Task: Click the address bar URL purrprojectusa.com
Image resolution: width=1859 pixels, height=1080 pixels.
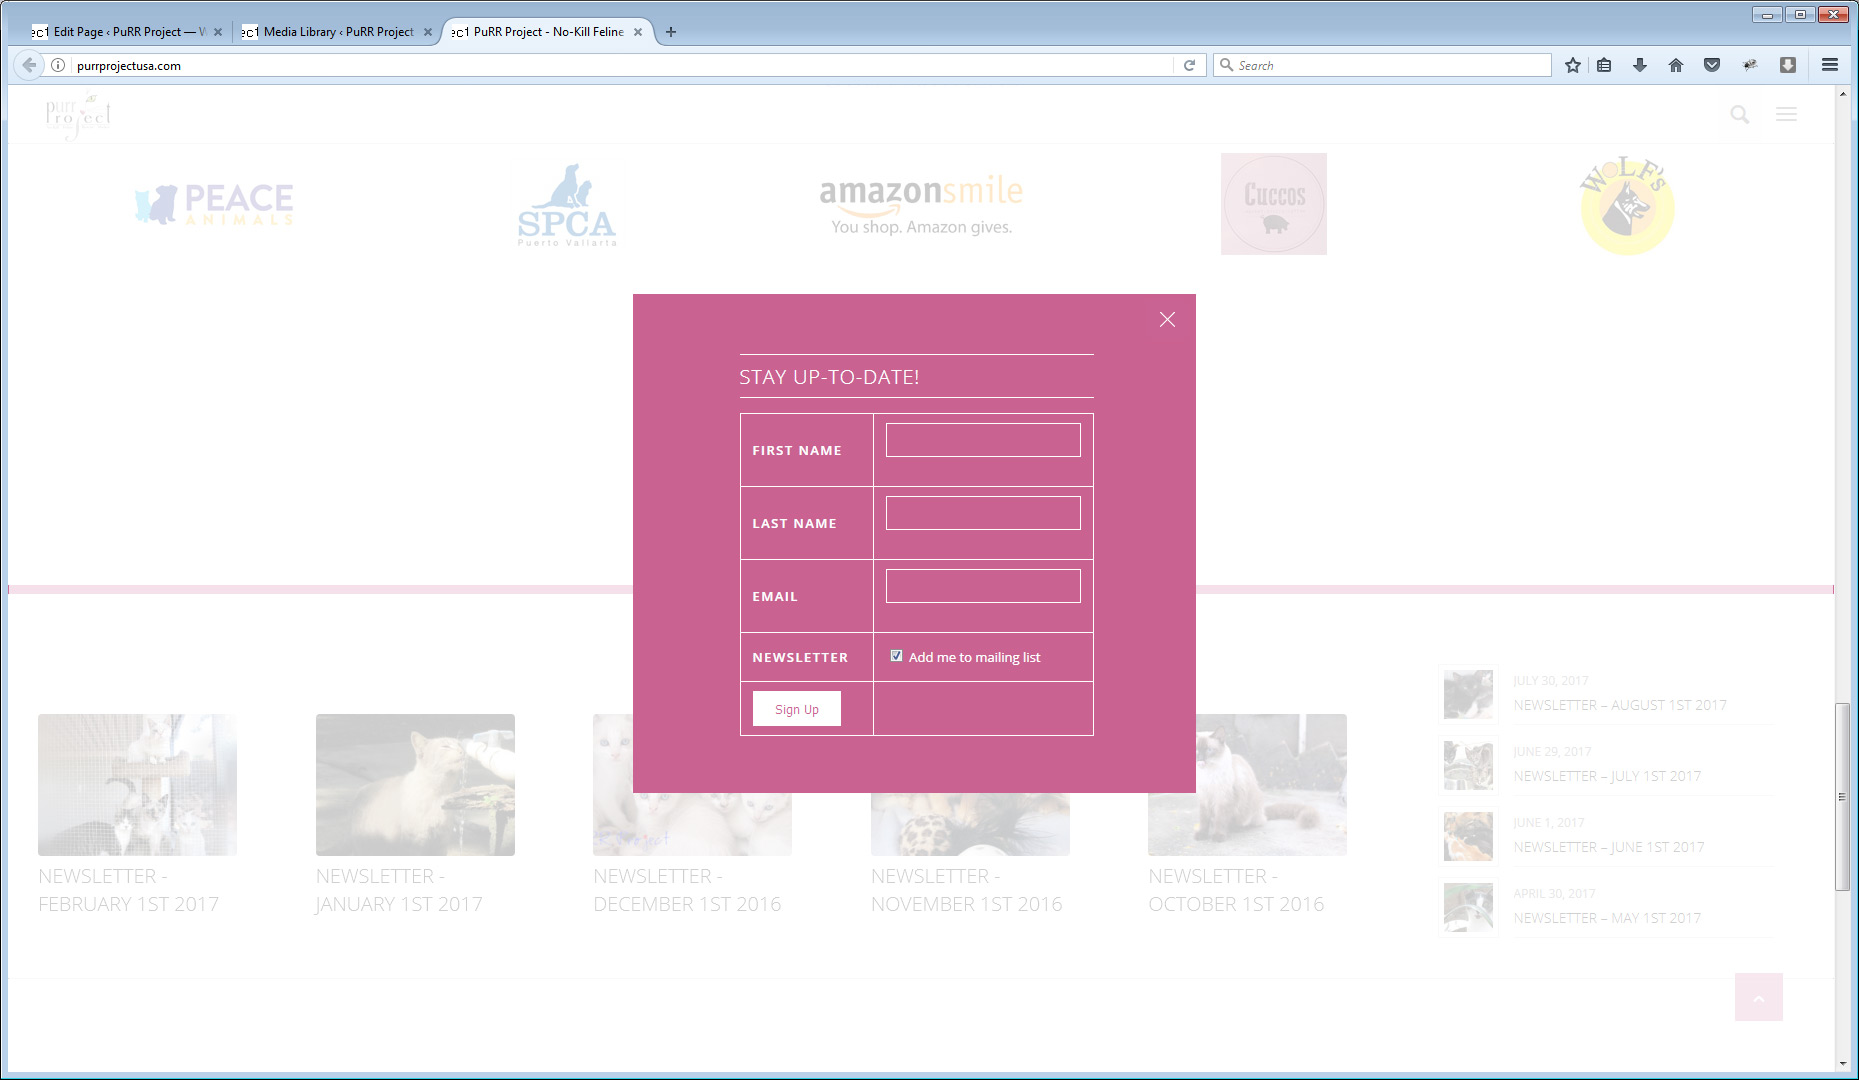Action: pos(129,66)
